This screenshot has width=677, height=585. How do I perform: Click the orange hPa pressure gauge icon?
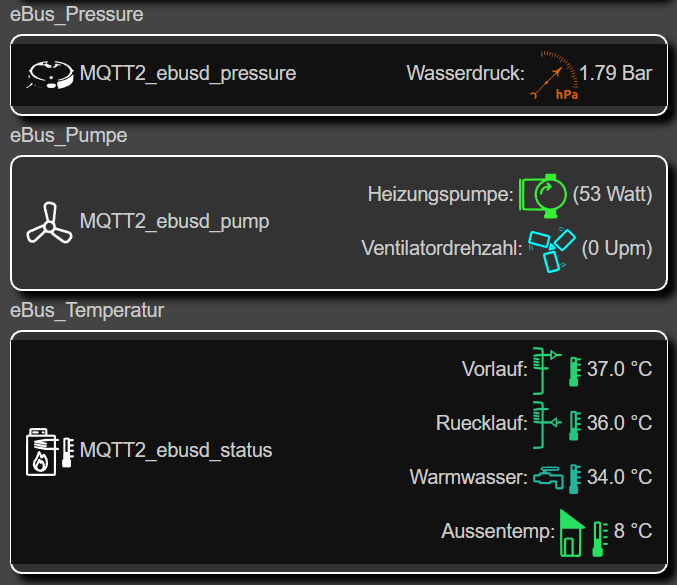554,75
